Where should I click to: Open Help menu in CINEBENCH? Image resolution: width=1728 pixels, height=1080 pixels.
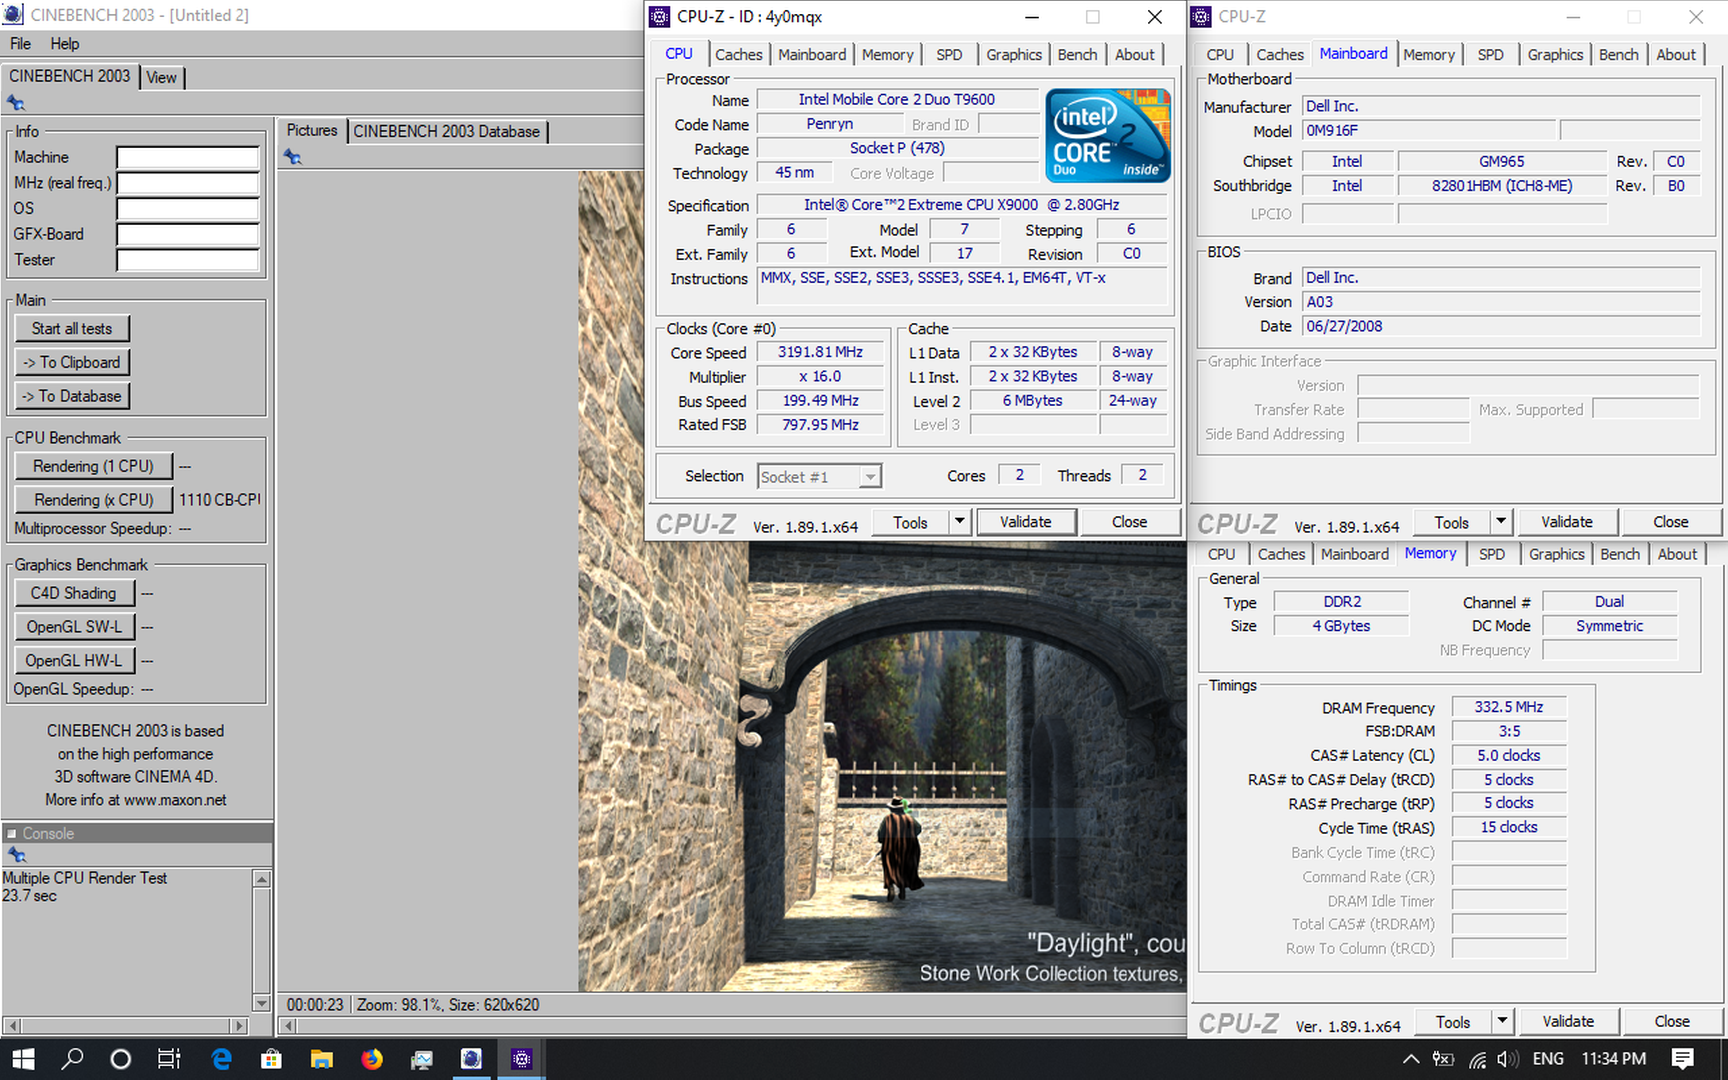[65, 44]
